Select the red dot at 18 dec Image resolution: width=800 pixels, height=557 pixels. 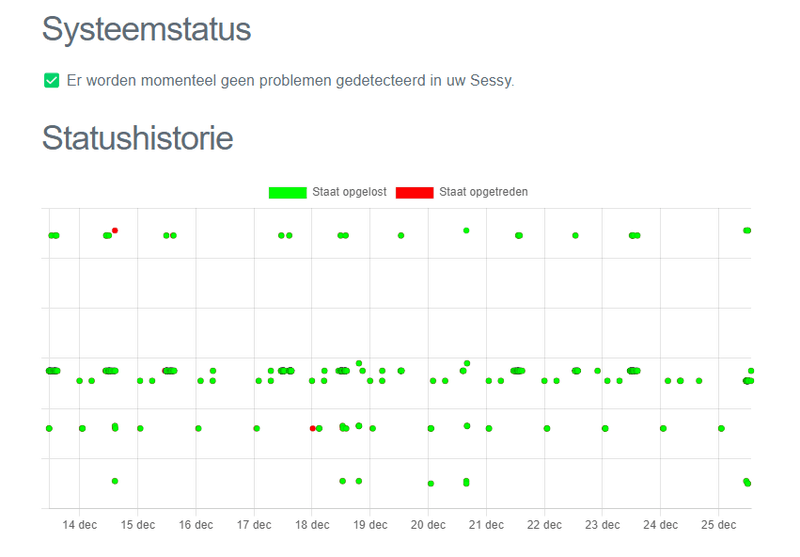click(313, 428)
